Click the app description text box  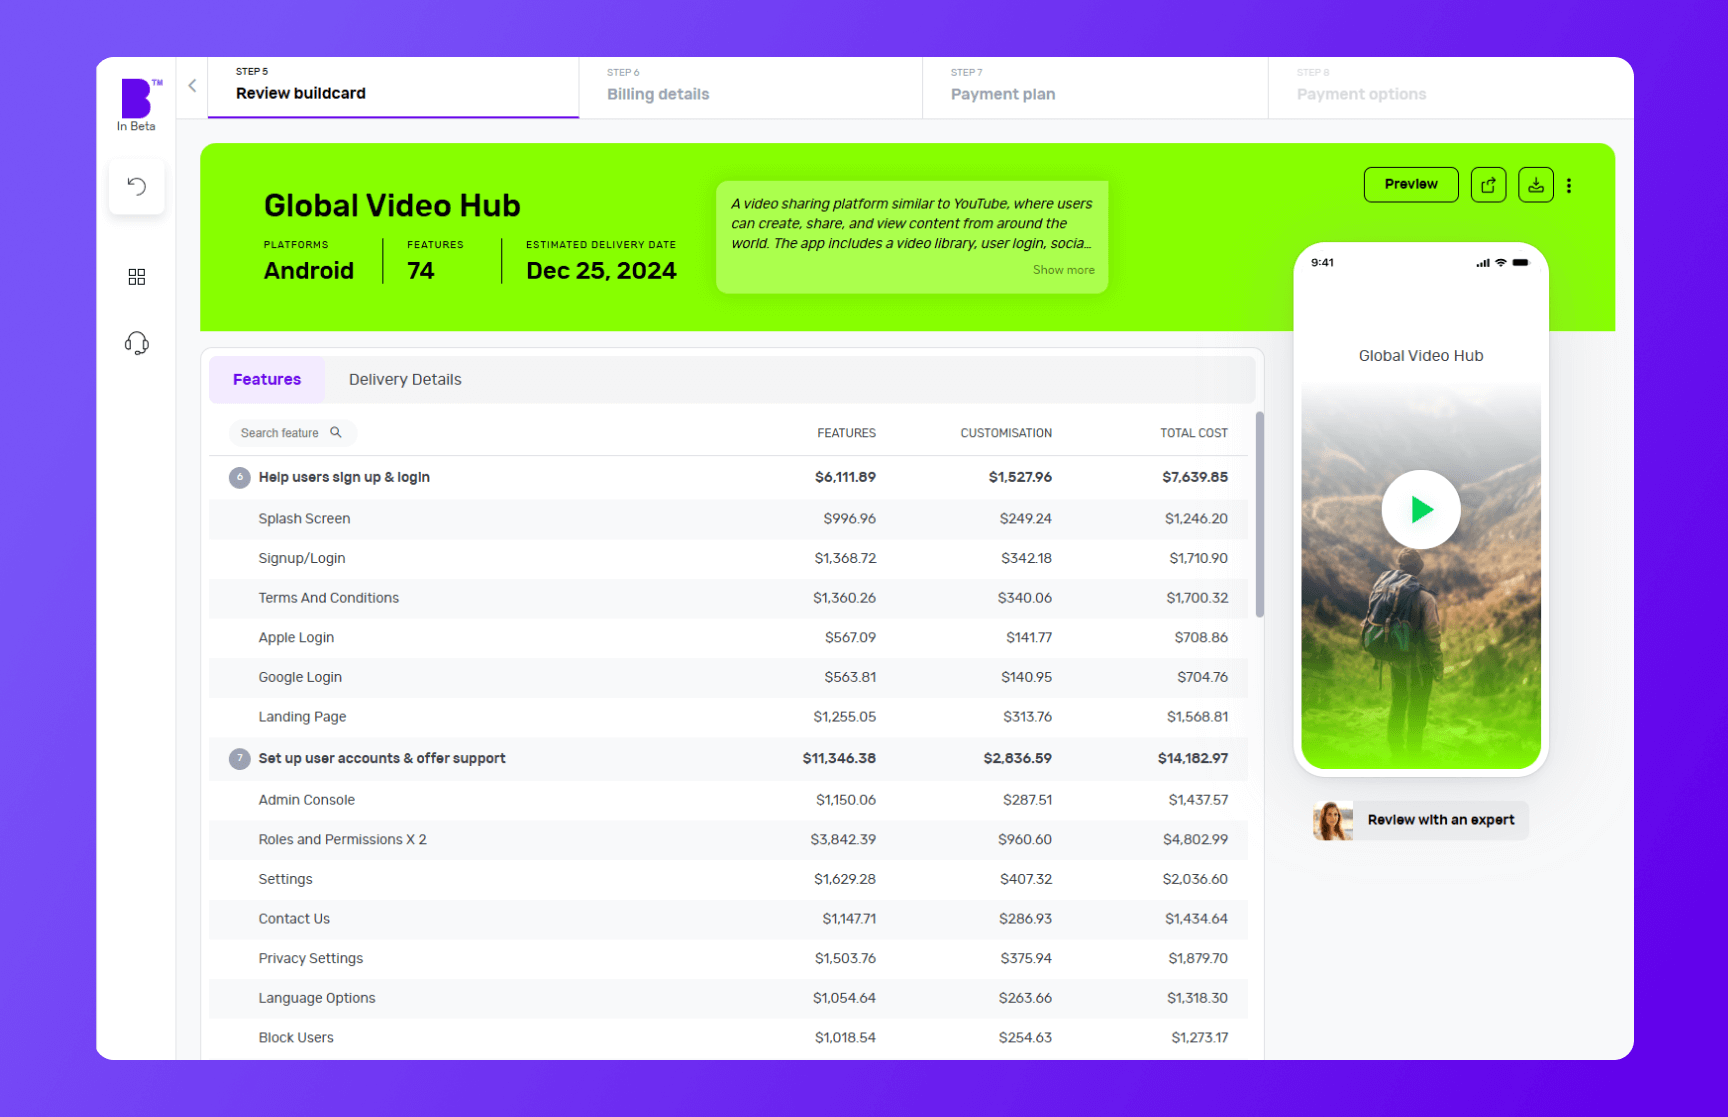click(x=912, y=237)
